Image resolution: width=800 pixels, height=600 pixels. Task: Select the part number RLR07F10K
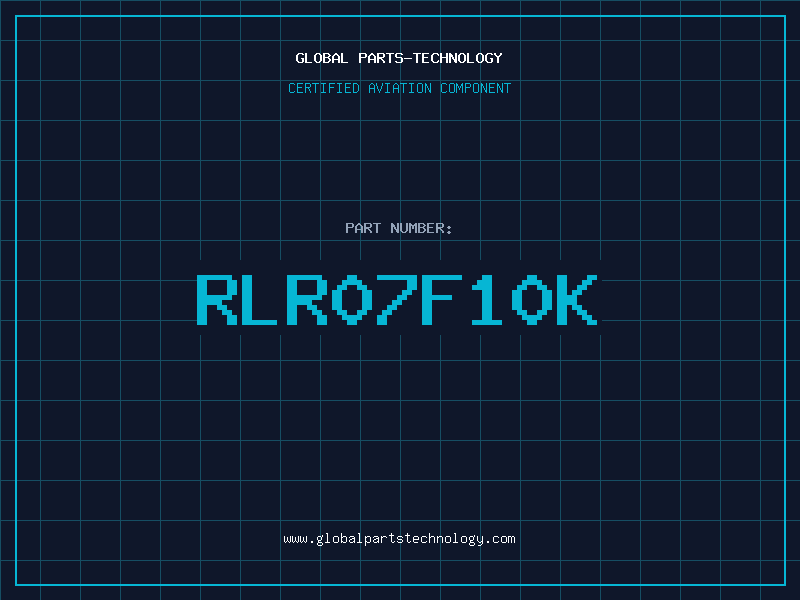pos(397,300)
